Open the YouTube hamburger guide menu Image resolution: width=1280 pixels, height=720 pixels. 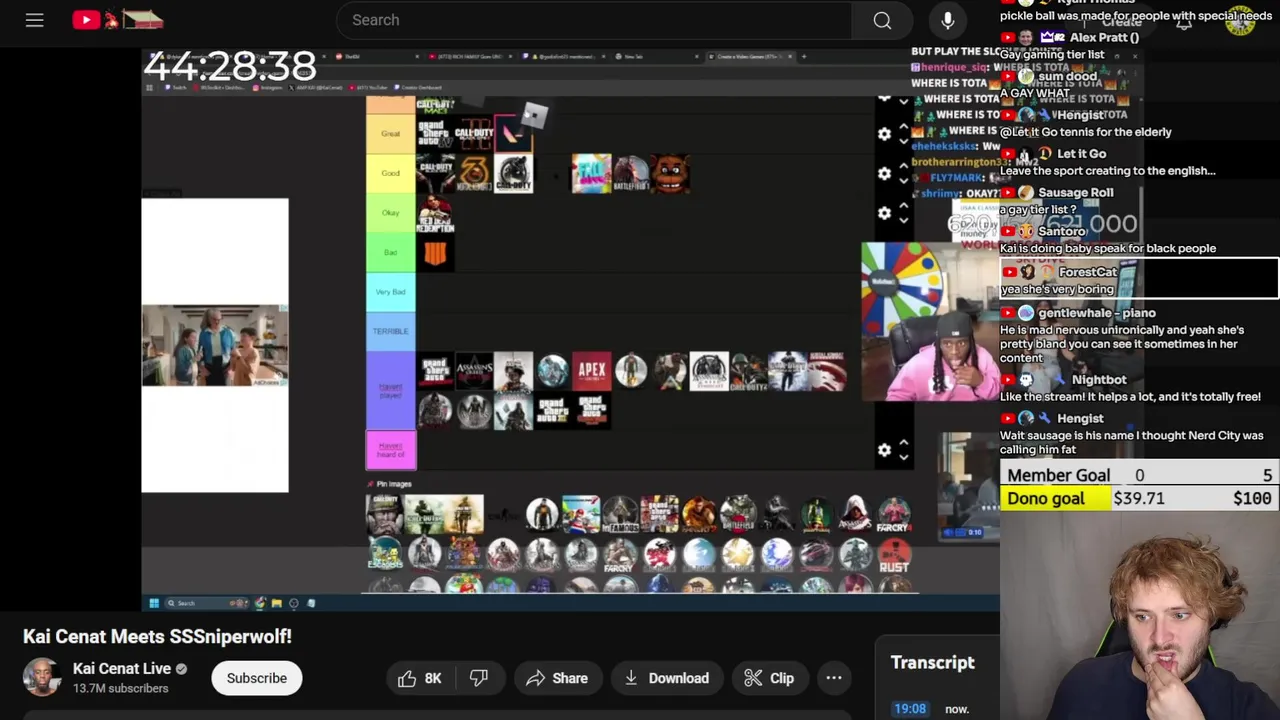[x=34, y=20]
